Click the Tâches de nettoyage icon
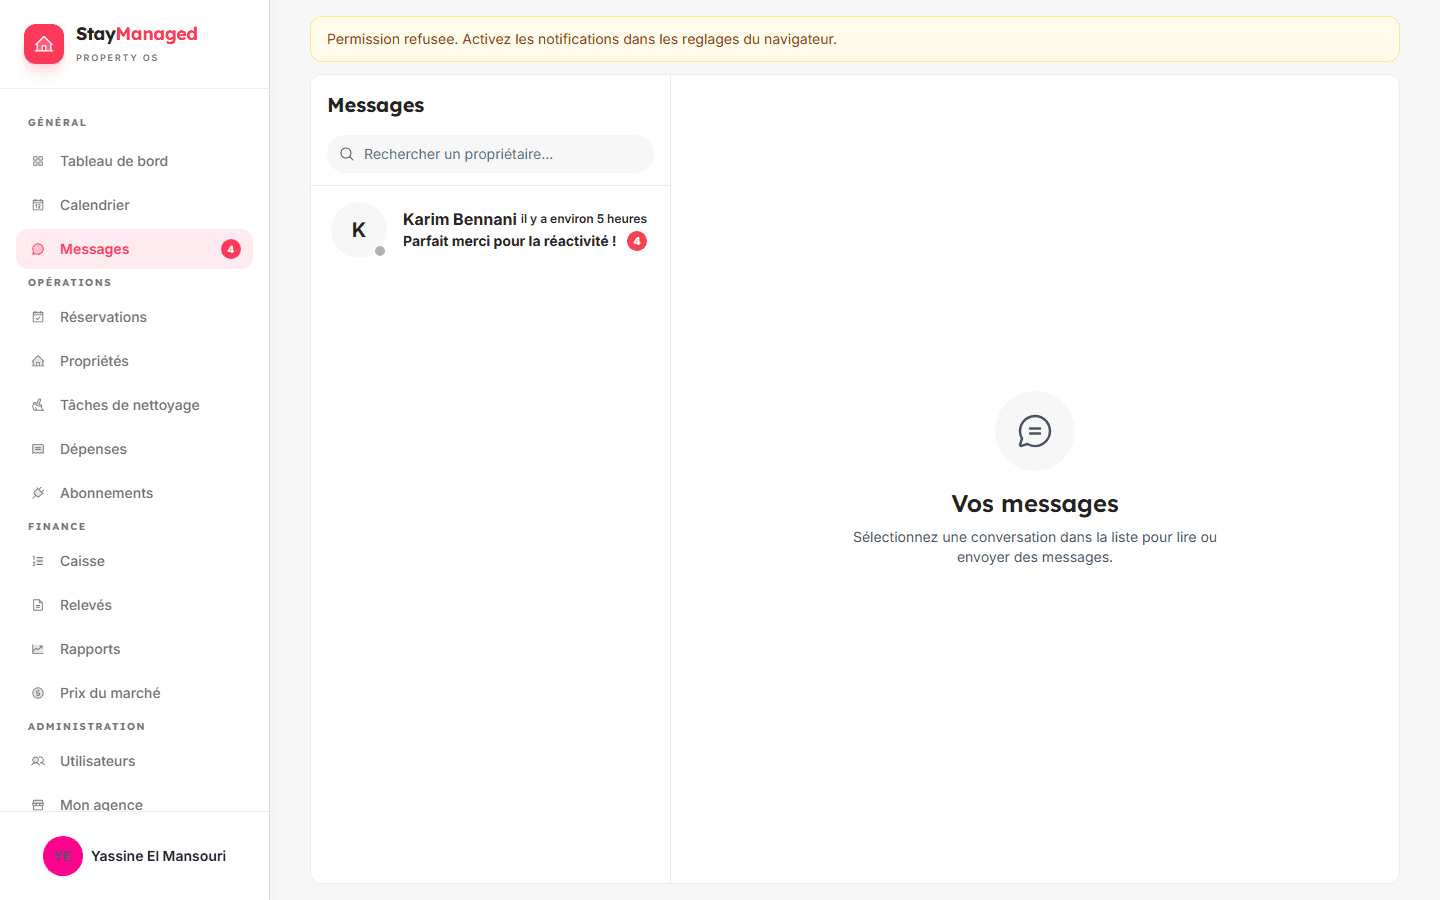 tap(38, 405)
